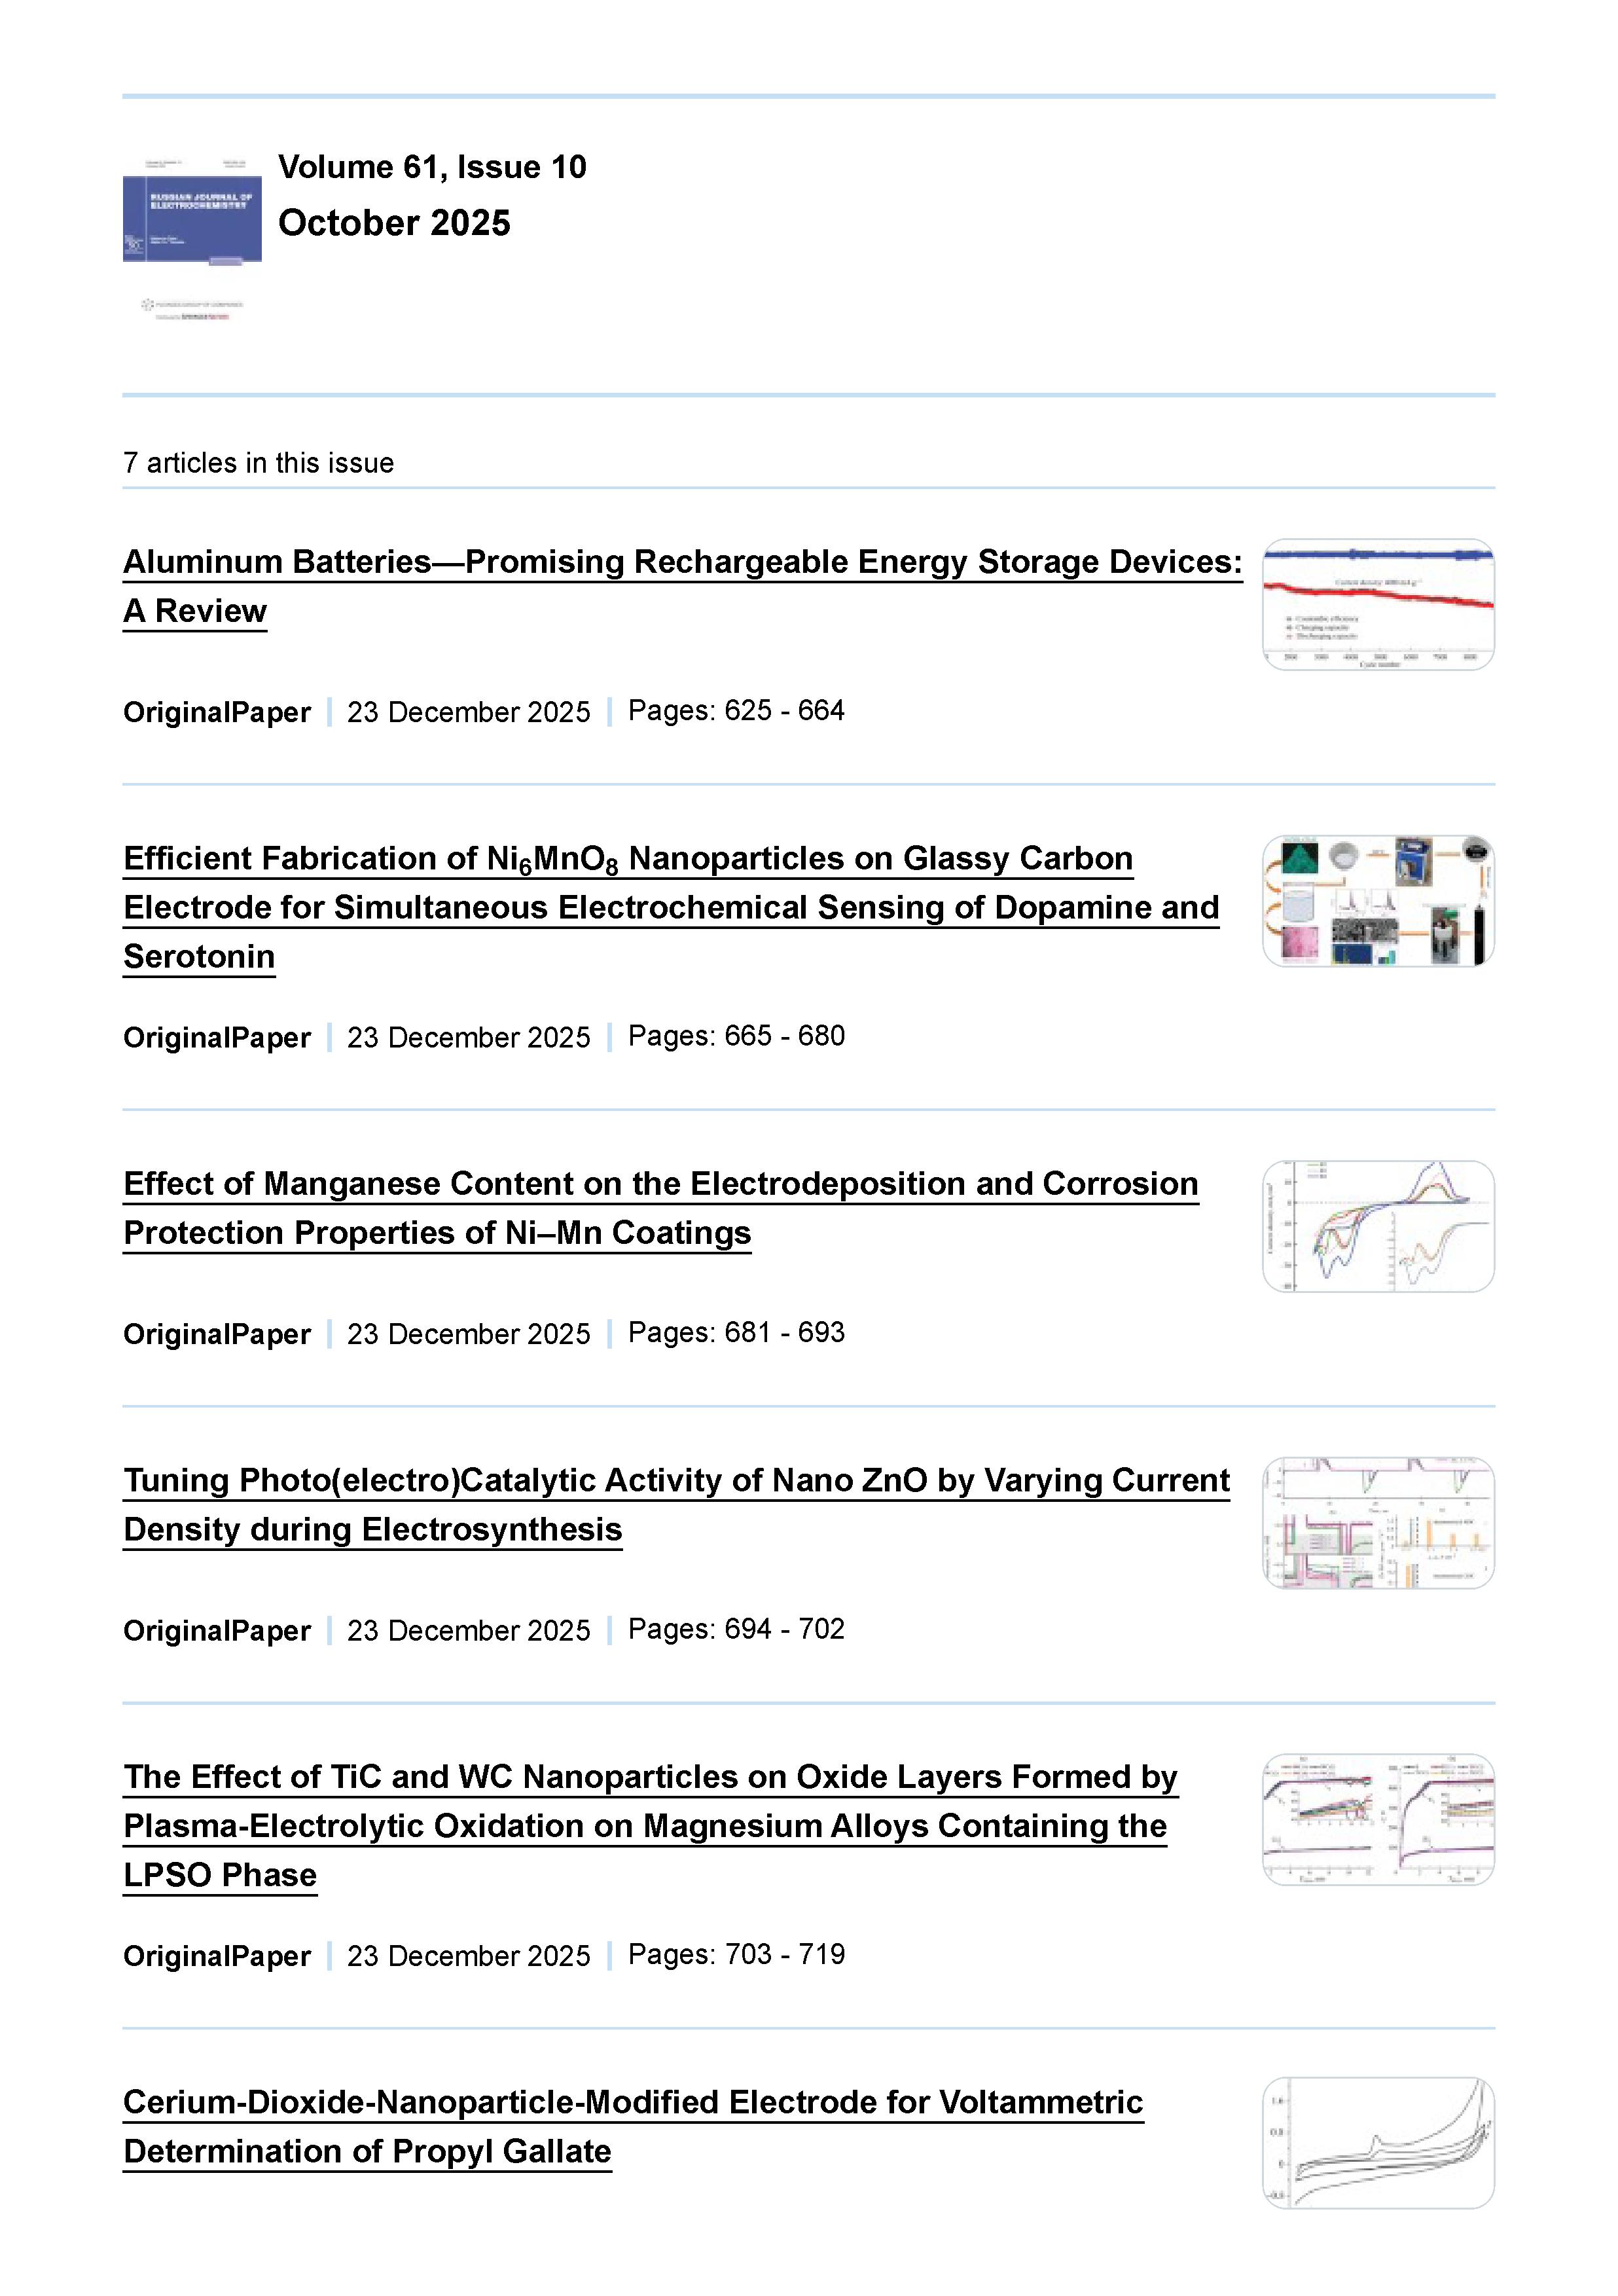
Task: Click the Ni6MnO8 fabrication scheme thumbnail
Action: [x=1378, y=901]
